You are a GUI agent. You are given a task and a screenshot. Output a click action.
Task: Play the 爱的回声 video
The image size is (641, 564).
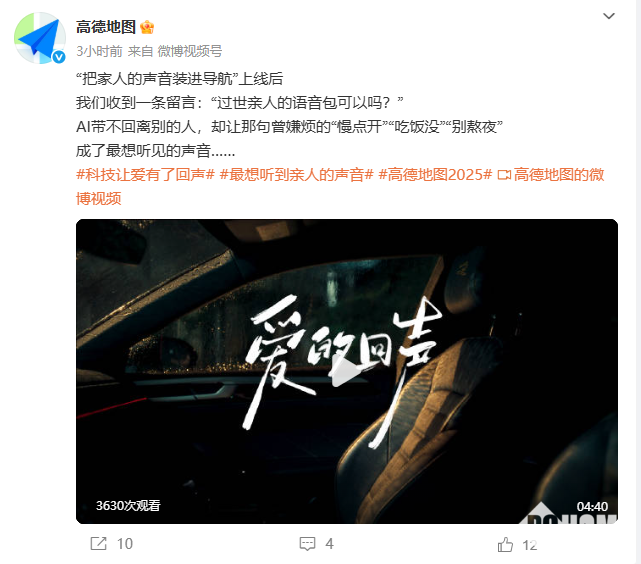pos(347,372)
